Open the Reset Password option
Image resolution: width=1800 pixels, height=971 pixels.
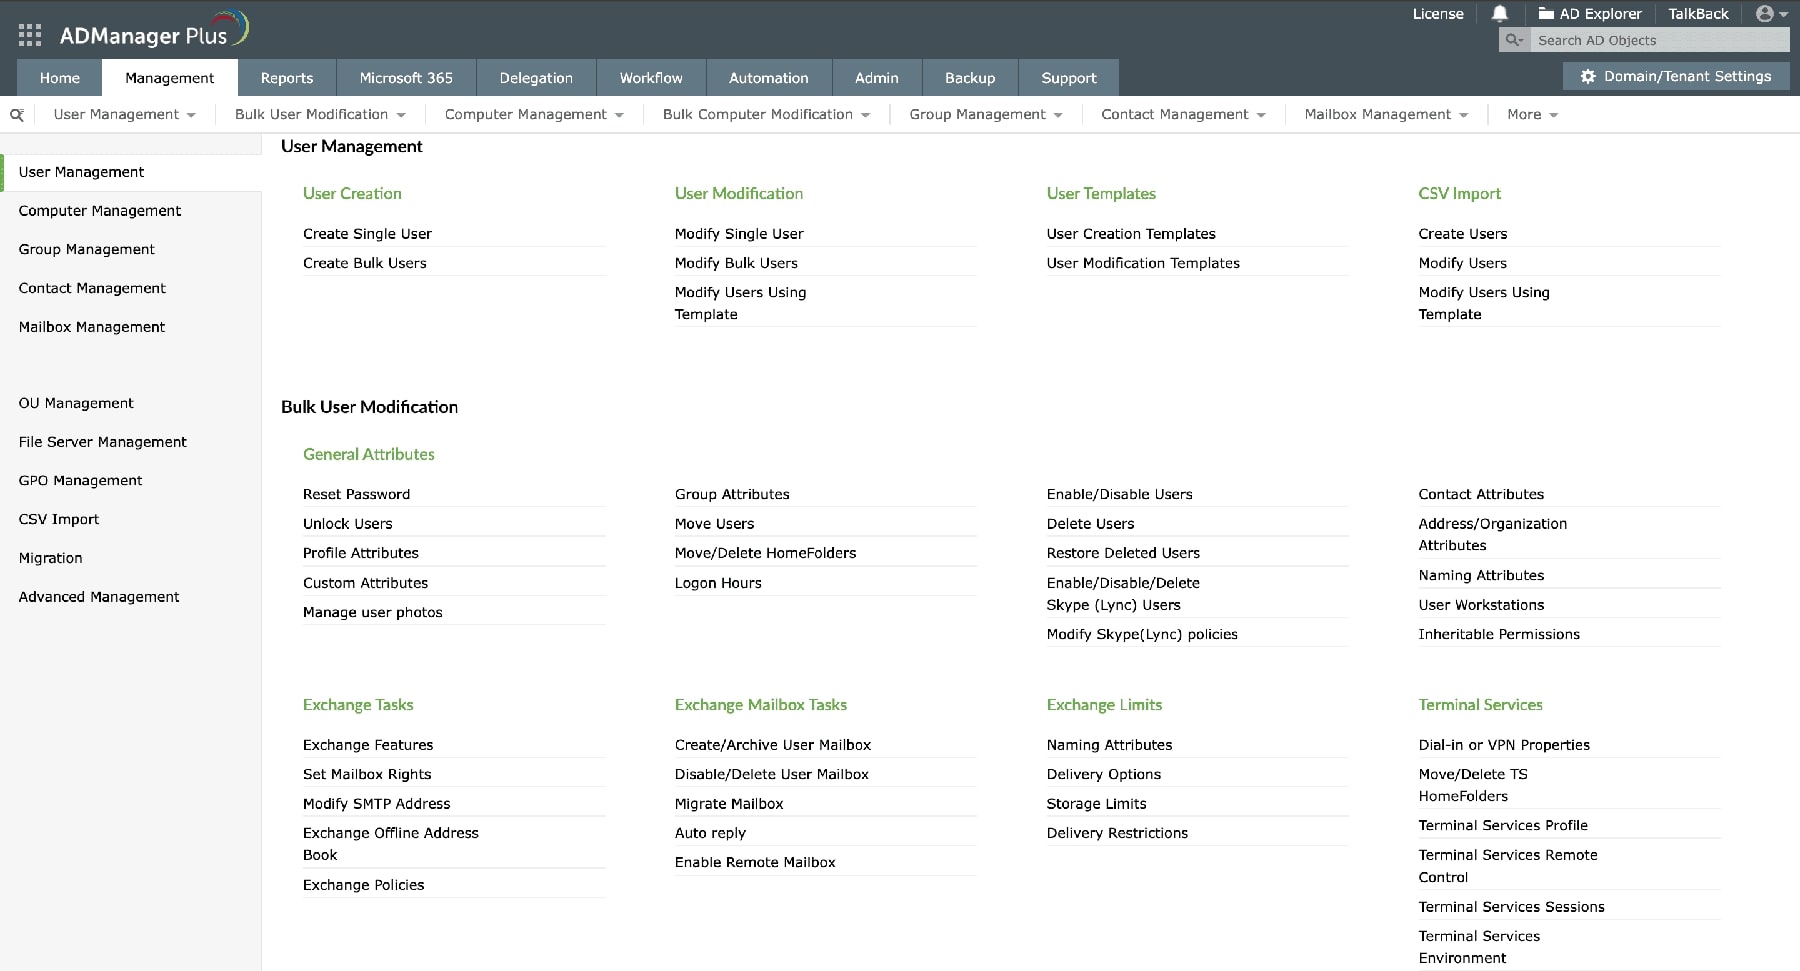pos(356,494)
